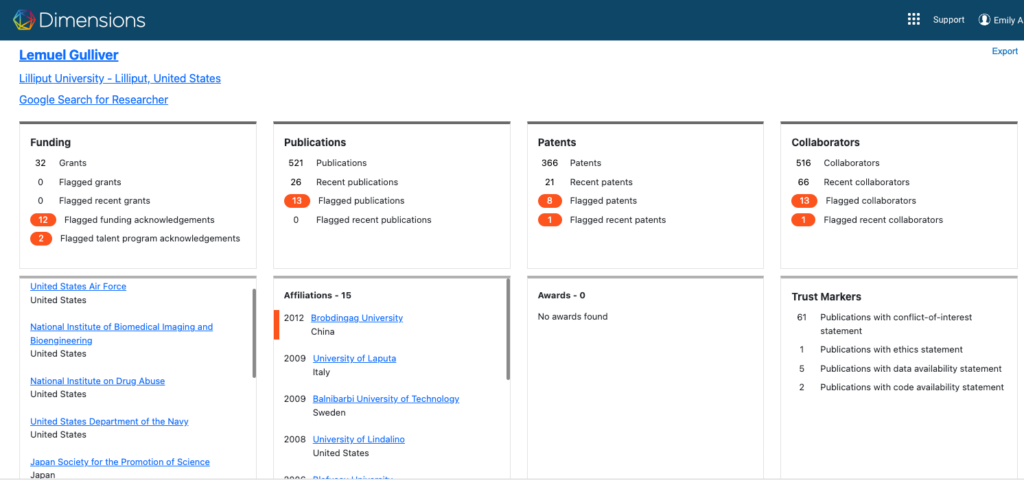Click '21 Recent patents' row
This screenshot has width=1024, height=500.
587,182
